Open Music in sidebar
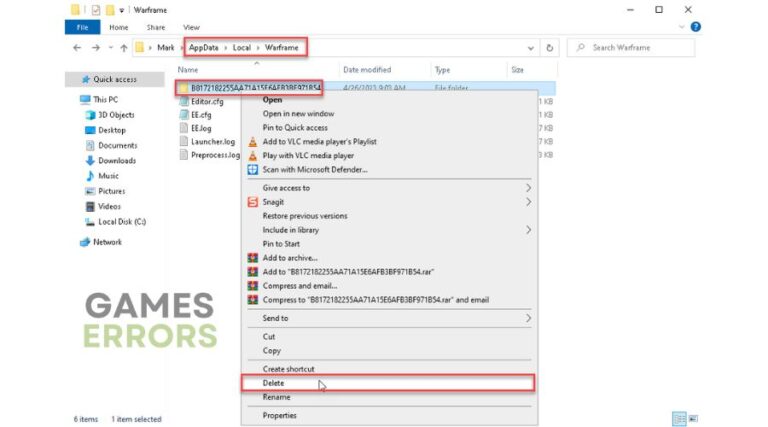The height and width of the screenshot is (427, 768). [108, 176]
